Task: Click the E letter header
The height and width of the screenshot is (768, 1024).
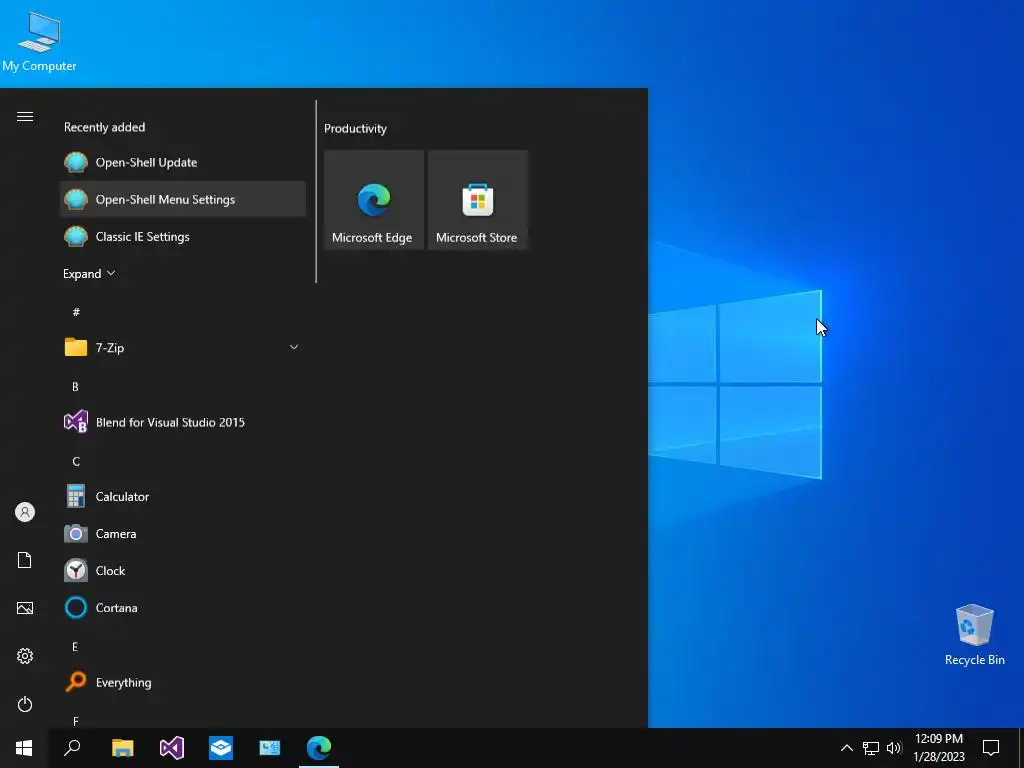Action: pos(75,647)
